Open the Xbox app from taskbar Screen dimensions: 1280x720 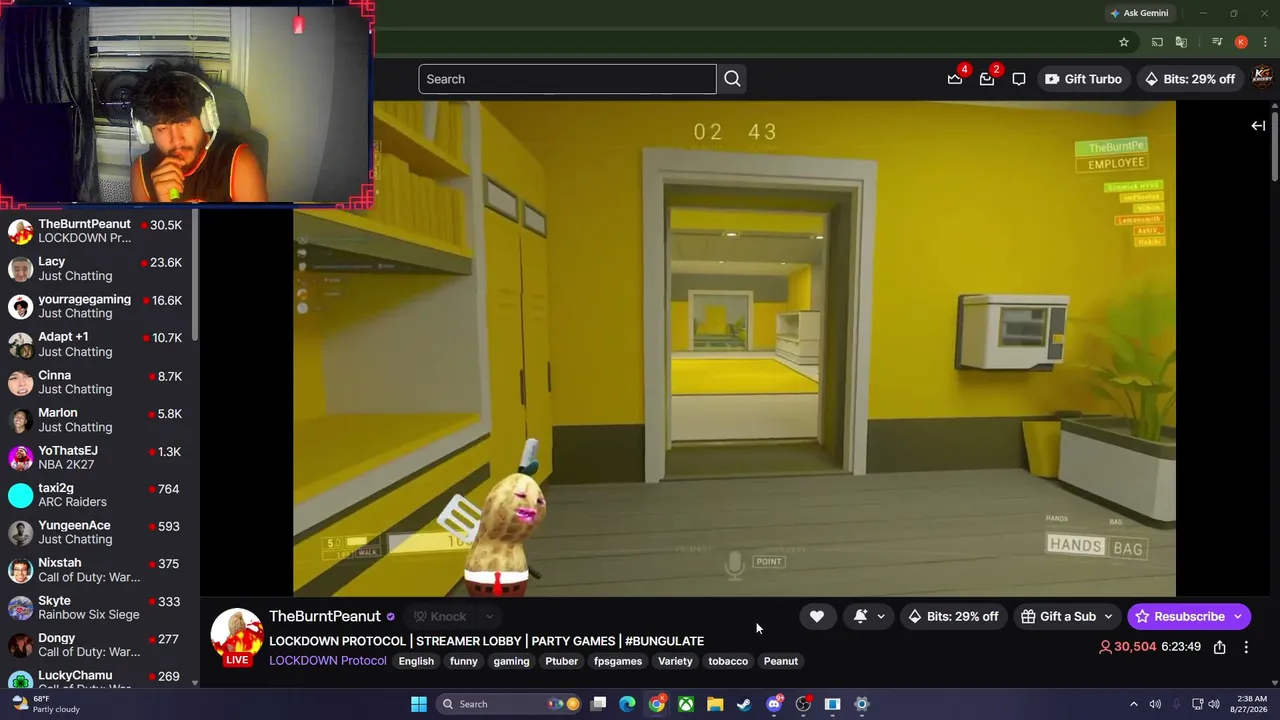tap(686, 704)
